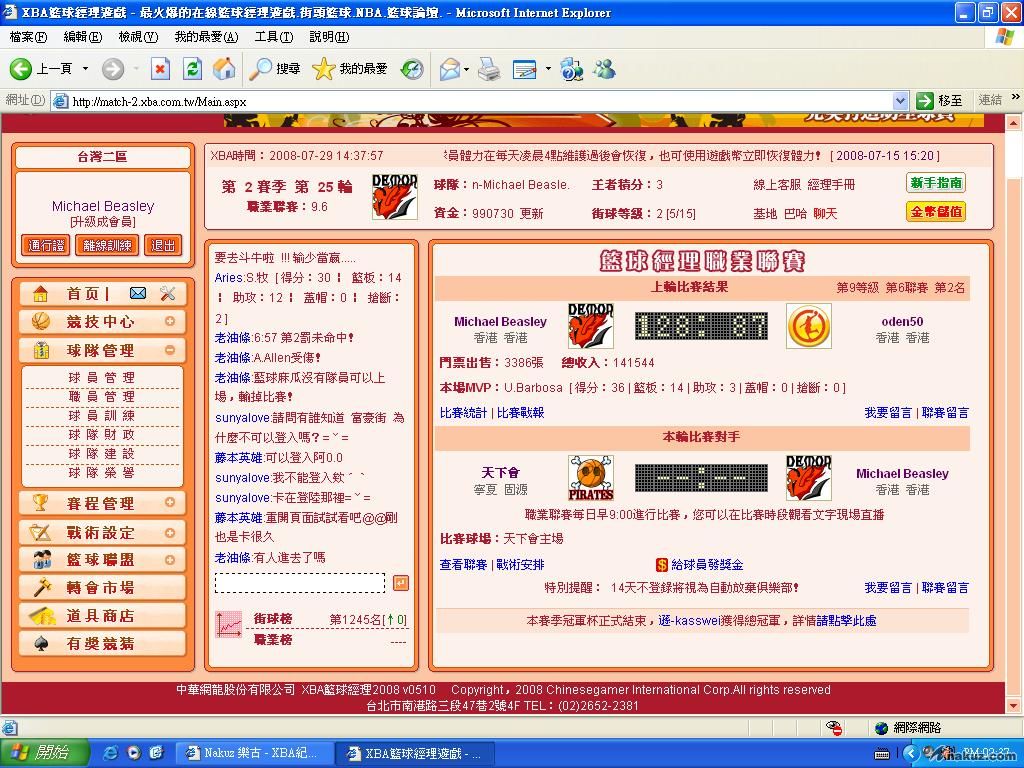The image size is (1024, 768).
Task: Click the Stop page loading icon
Action: click(160, 69)
